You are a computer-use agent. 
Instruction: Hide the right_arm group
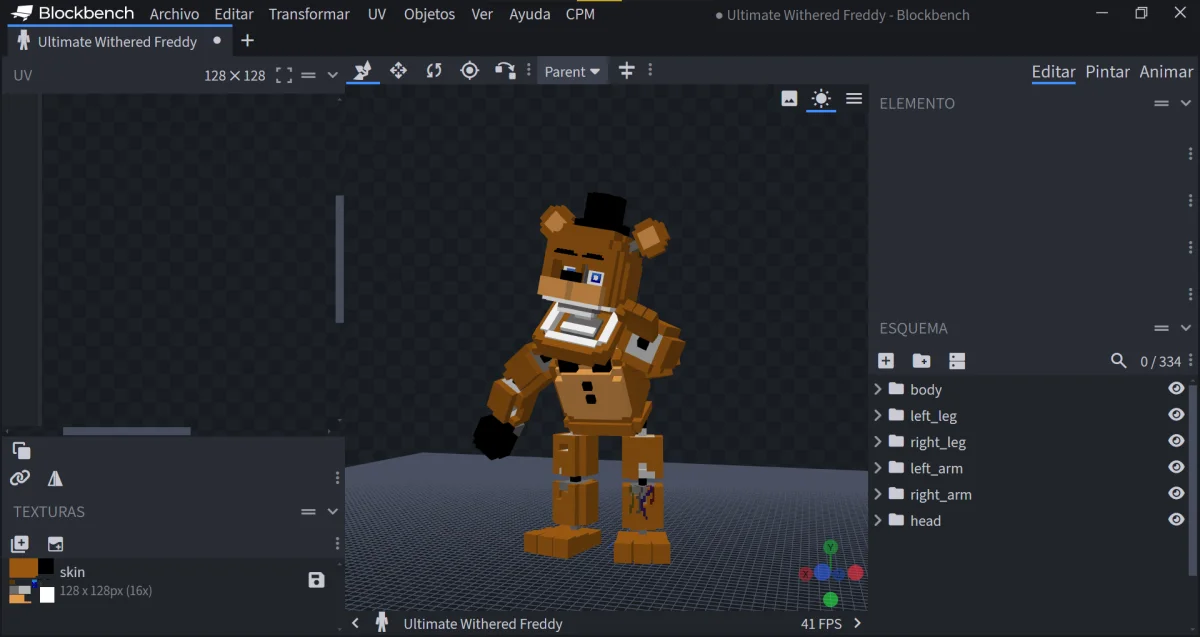1176,493
